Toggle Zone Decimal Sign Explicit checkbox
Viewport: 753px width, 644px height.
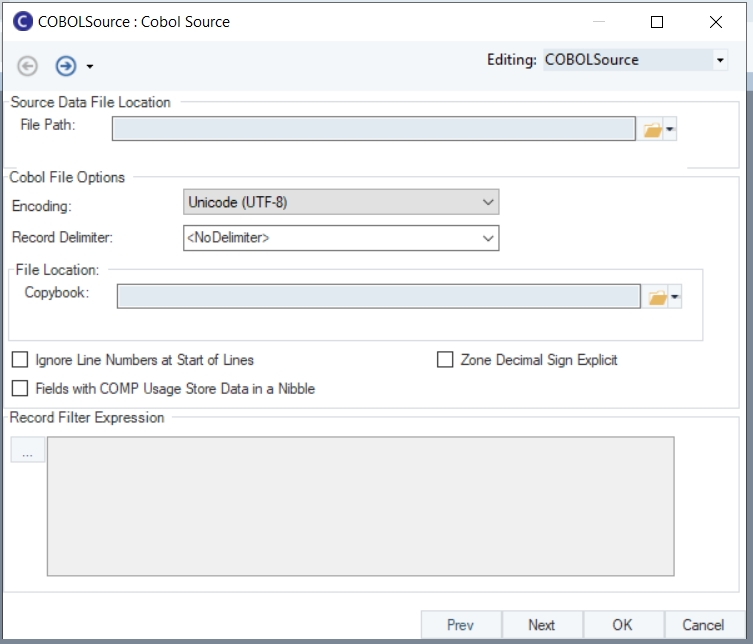point(446,360)
